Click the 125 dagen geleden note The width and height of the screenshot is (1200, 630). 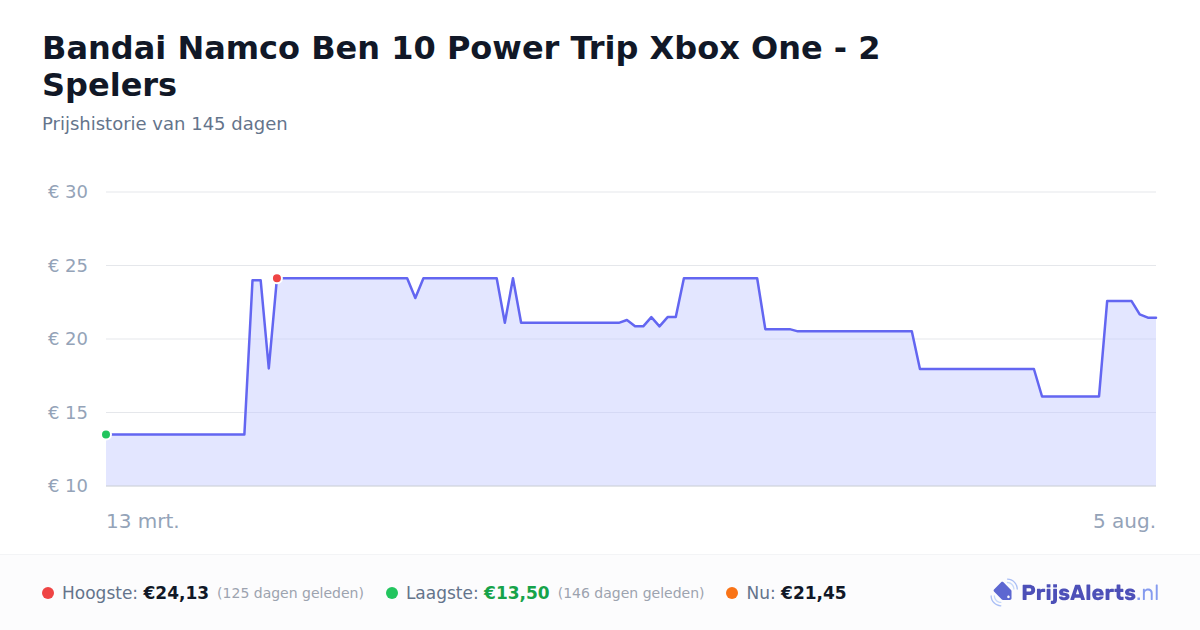[x=290, y=594]
